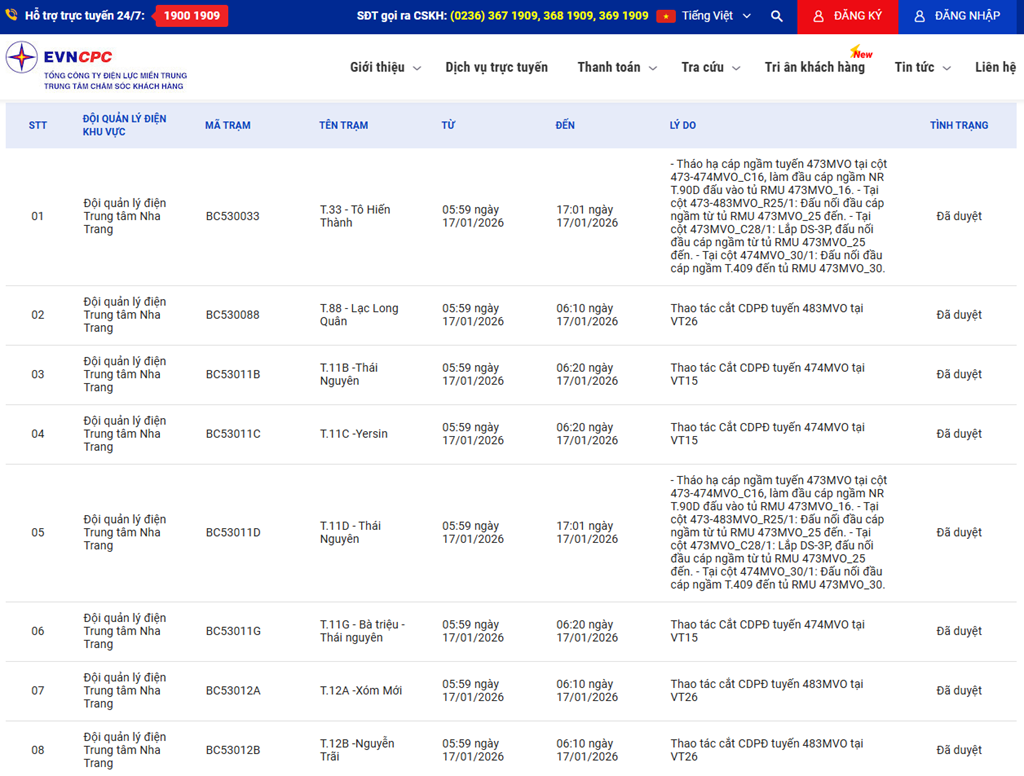Expand the Tra cứu menu
This screenshot has height=776, width=1024.
(710, 67)
